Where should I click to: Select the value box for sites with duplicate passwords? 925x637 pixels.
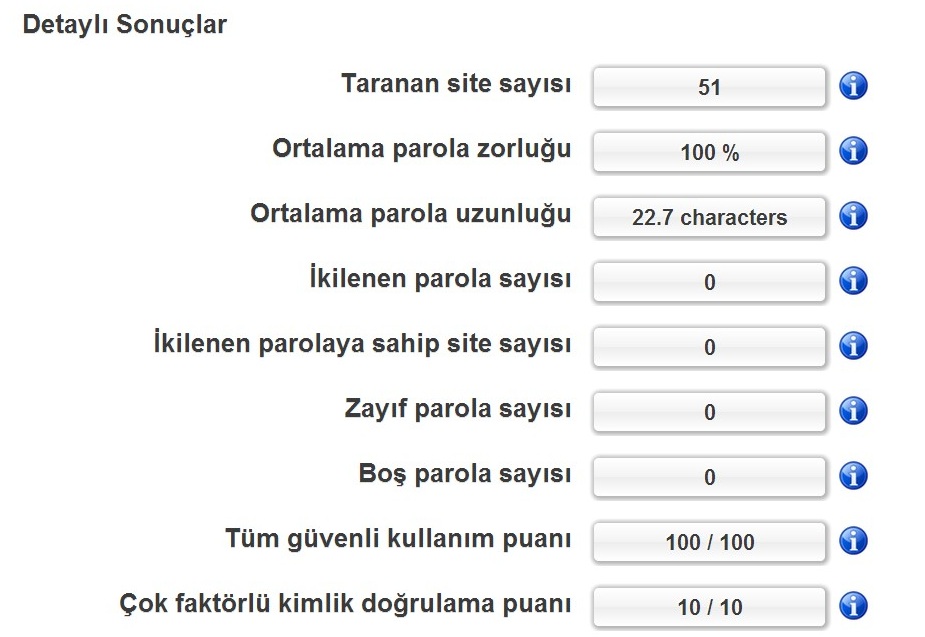[709, 347]
